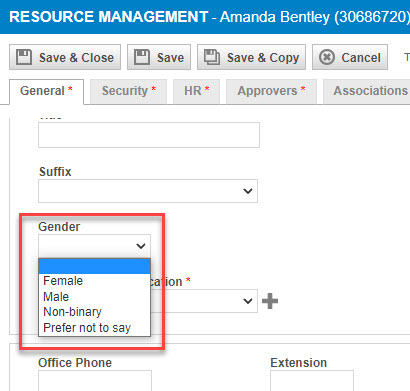Cancel the resource edits
This screenshot has height=391, width=410.
[x=350, y=57]
